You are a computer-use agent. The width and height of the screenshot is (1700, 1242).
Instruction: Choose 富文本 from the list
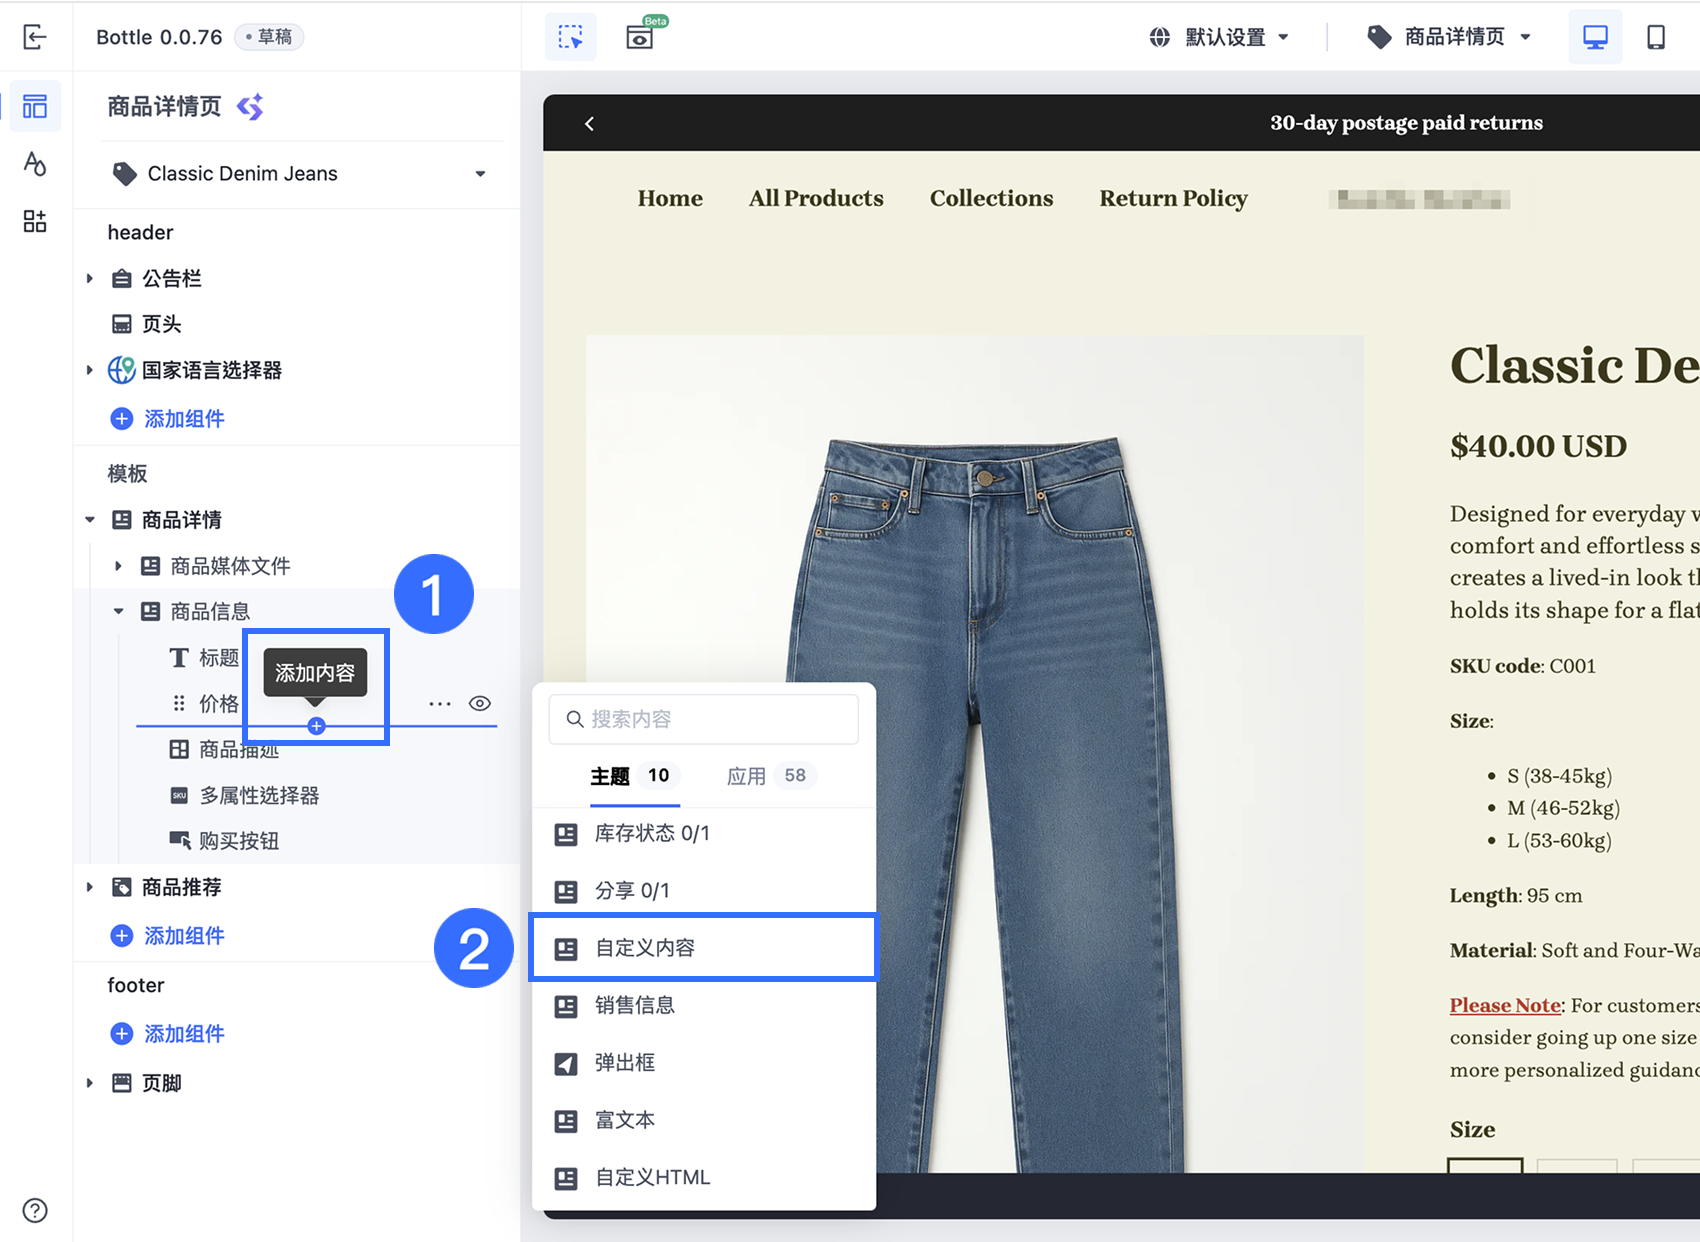coord(704,1120)
